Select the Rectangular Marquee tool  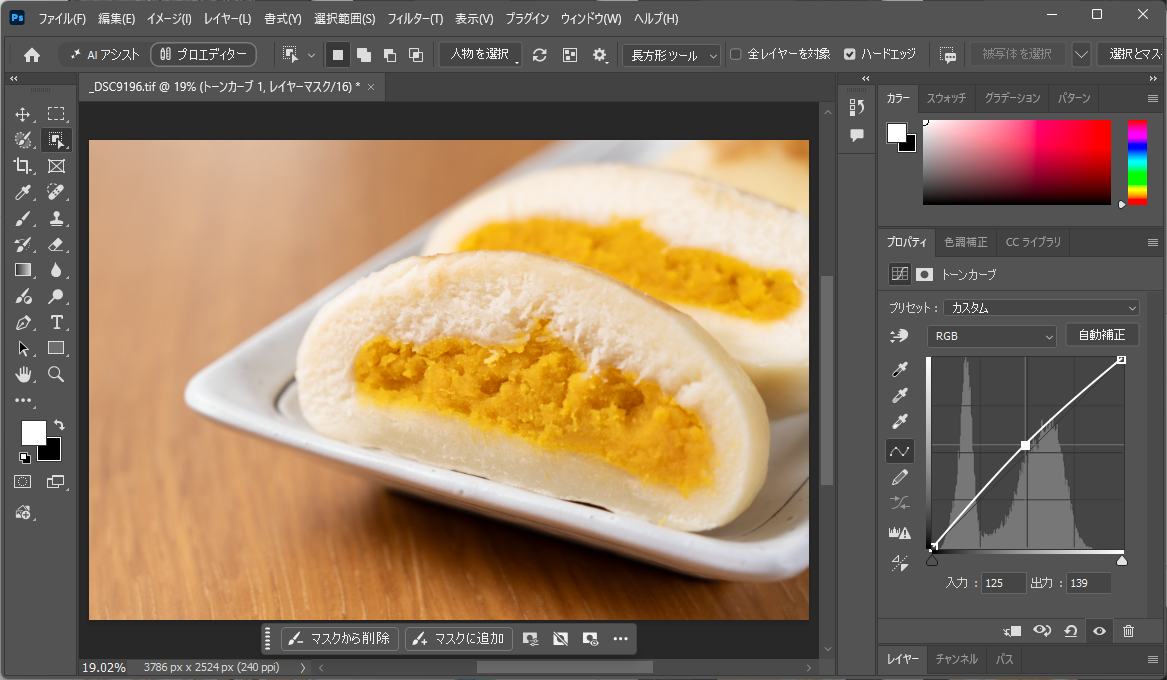point(56,114)
